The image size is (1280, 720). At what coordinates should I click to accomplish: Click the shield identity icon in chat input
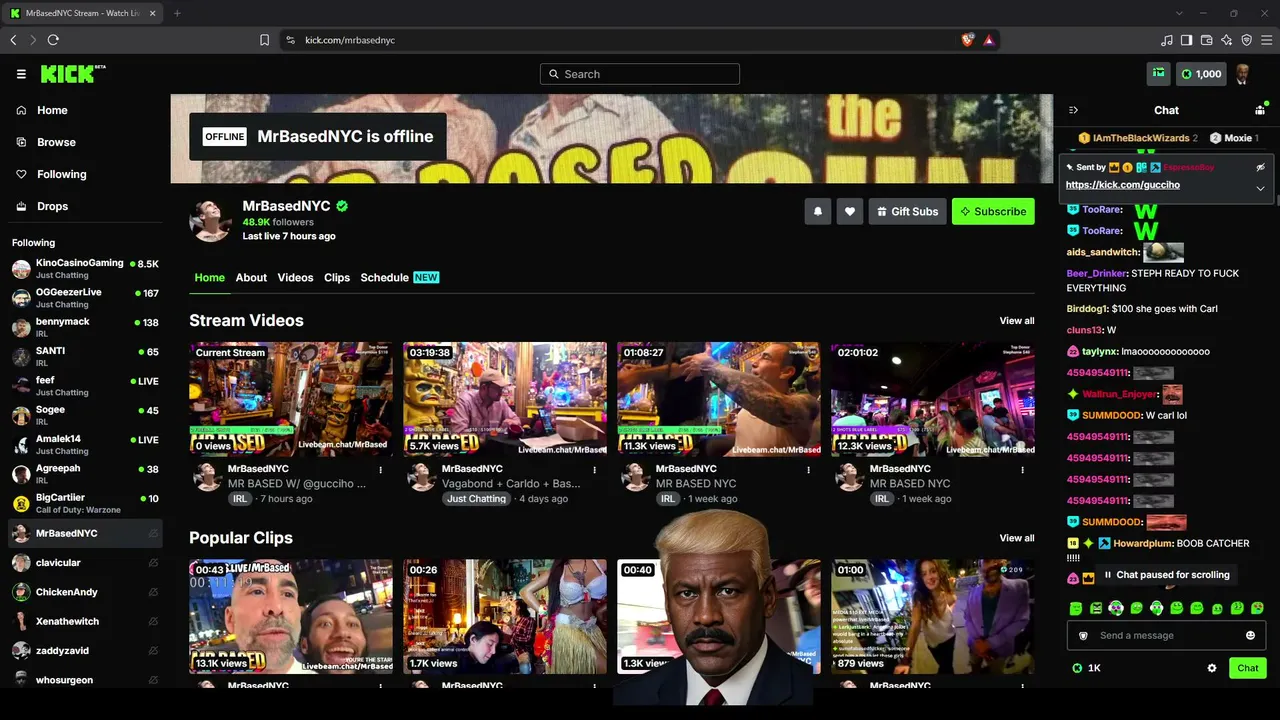1083,636
